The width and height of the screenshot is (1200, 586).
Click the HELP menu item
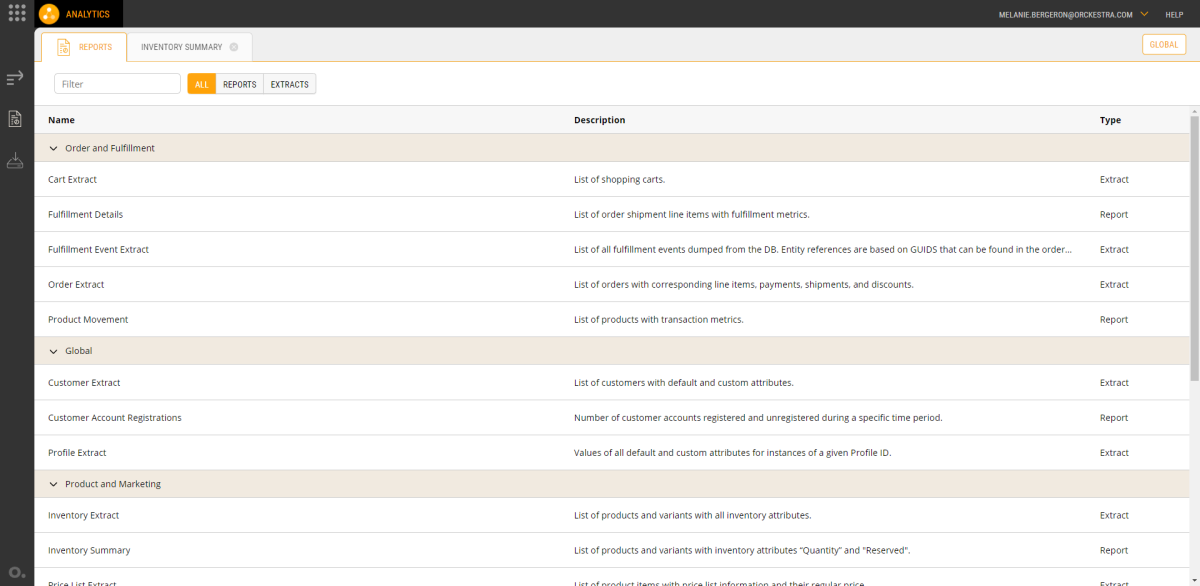1174,14
